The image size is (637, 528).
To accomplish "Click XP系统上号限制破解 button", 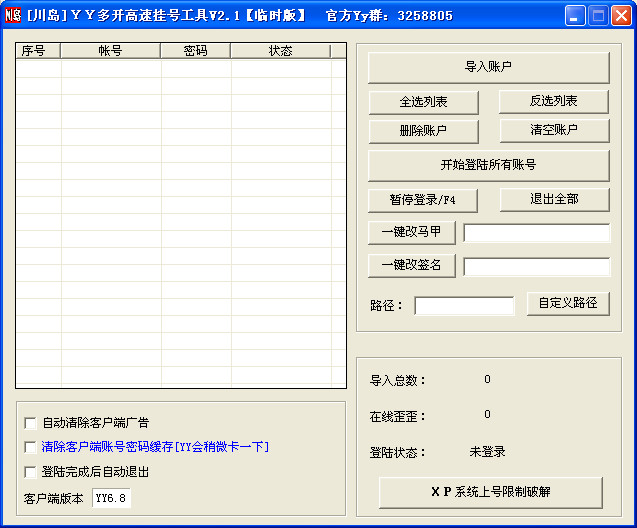I will 491,492.
